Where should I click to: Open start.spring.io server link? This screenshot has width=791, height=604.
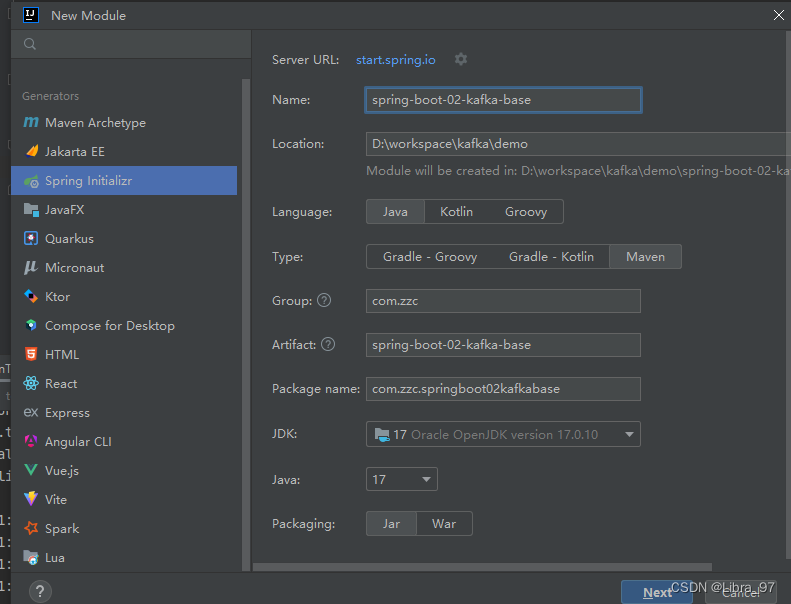tap(396, 60)
